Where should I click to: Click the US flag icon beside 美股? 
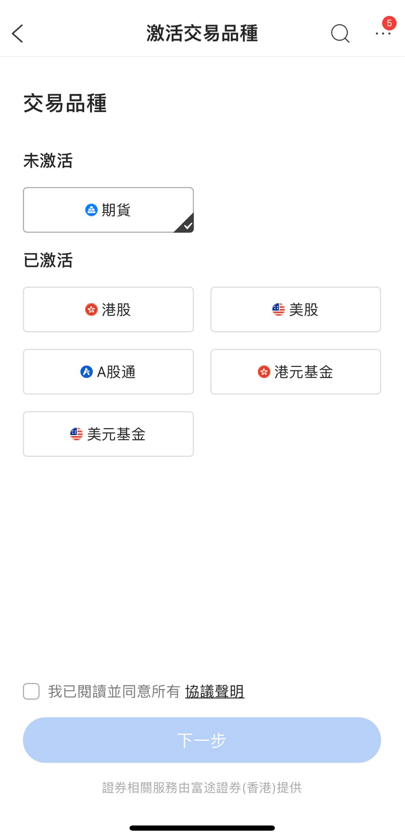click(x=278, y=309)
